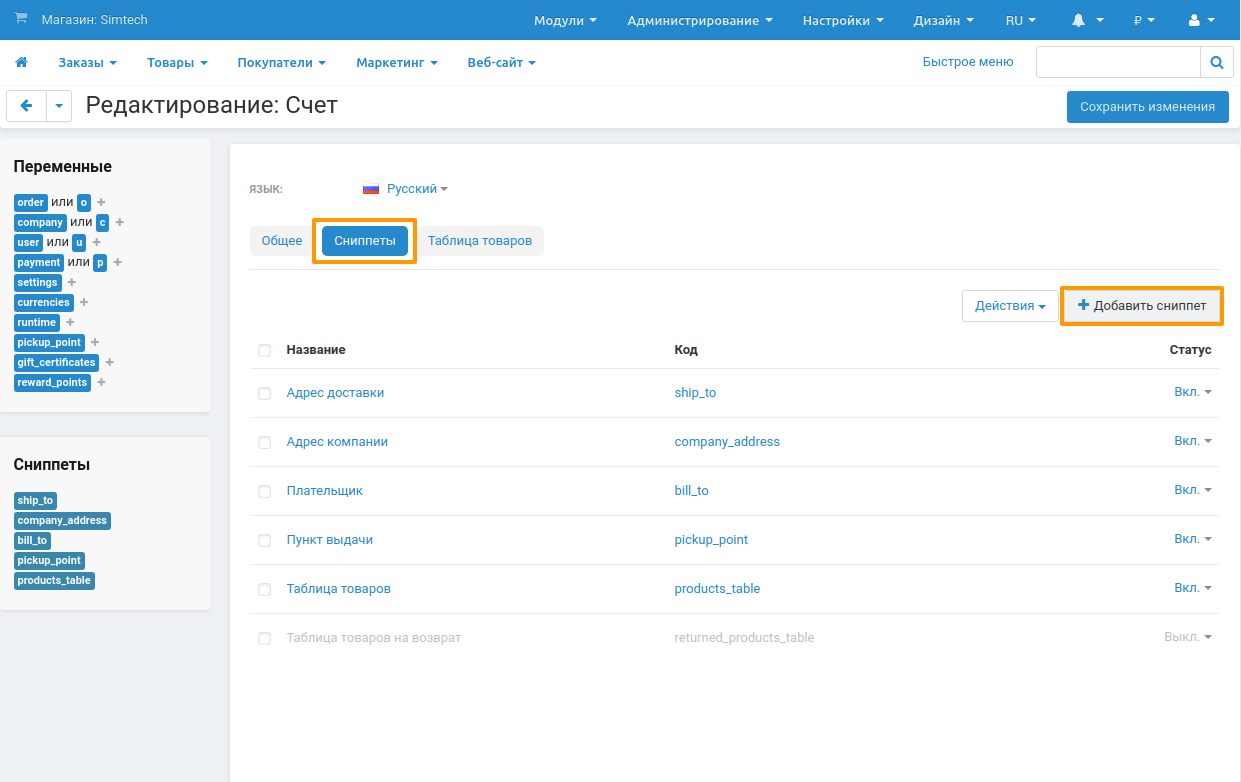
Task: Click the search input field
Action: (1117, 62)
